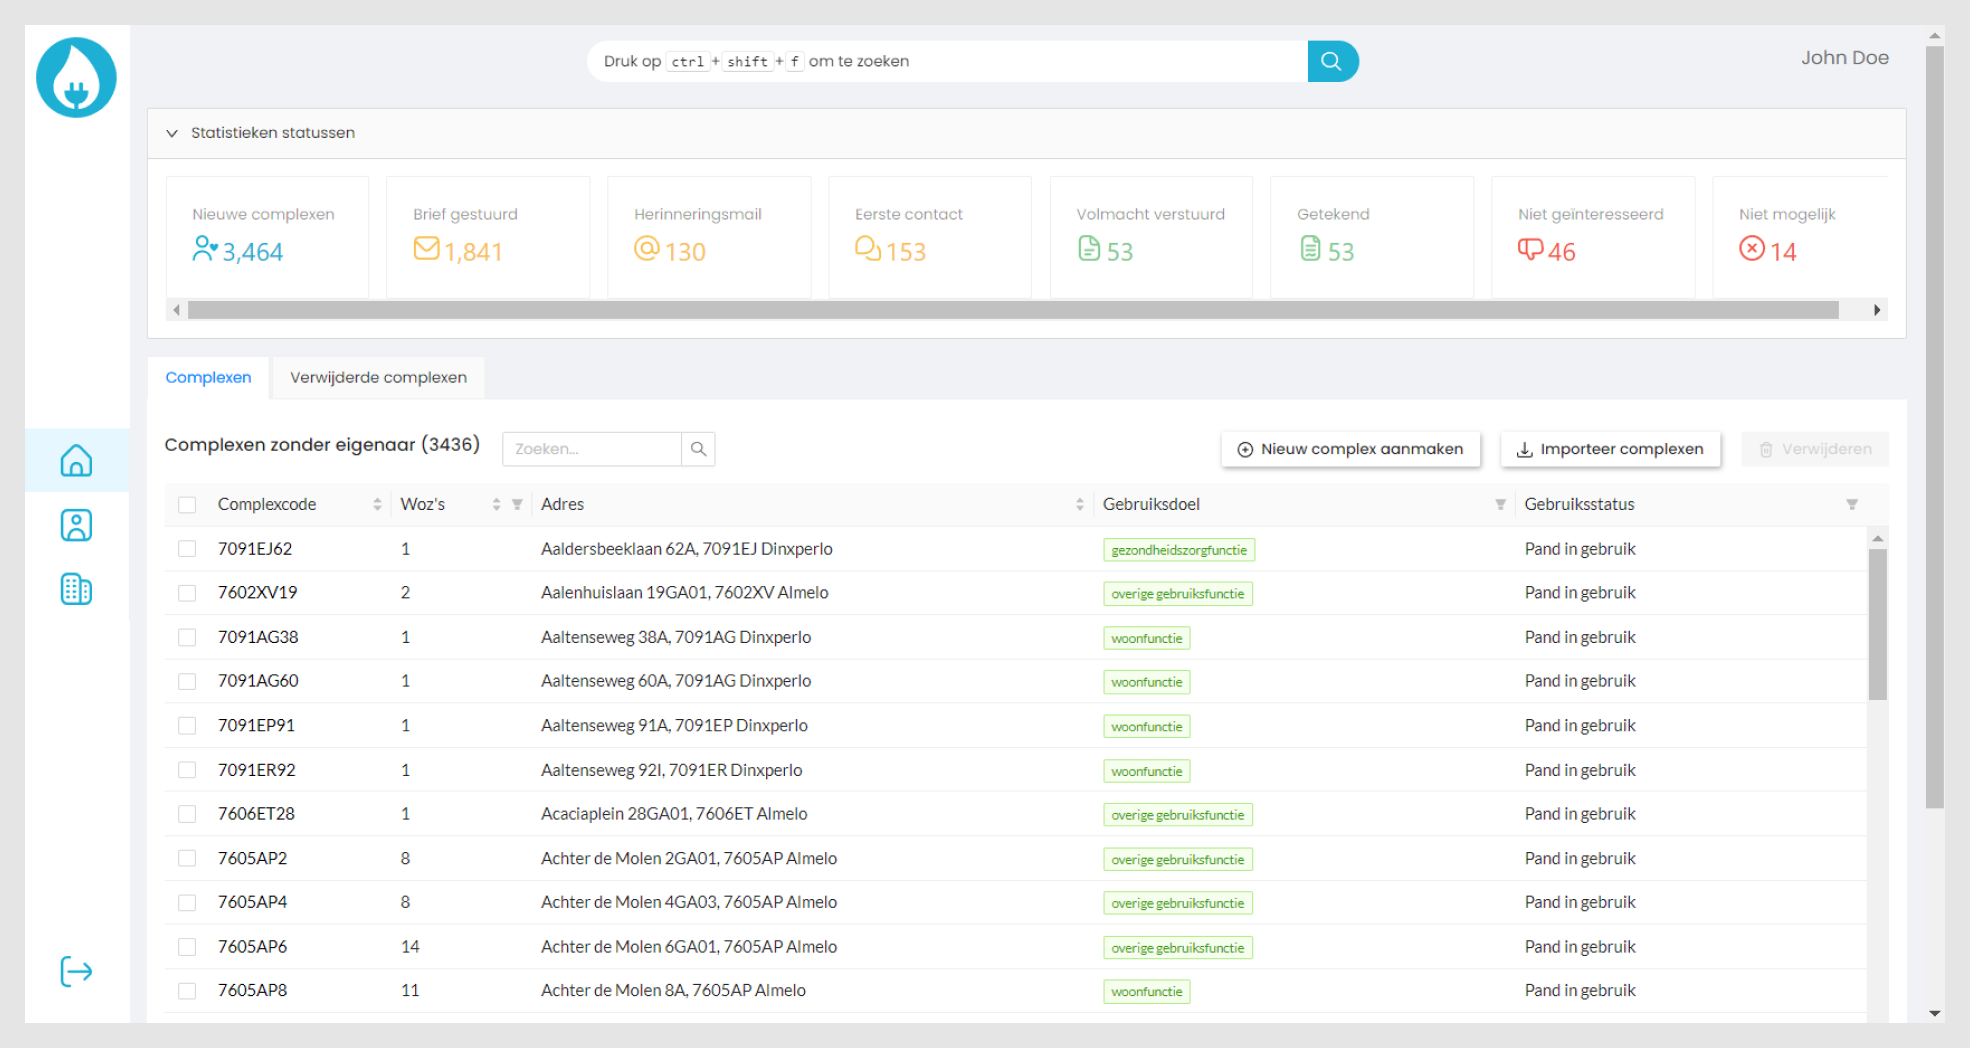Open John Doe user menu

1845,58
